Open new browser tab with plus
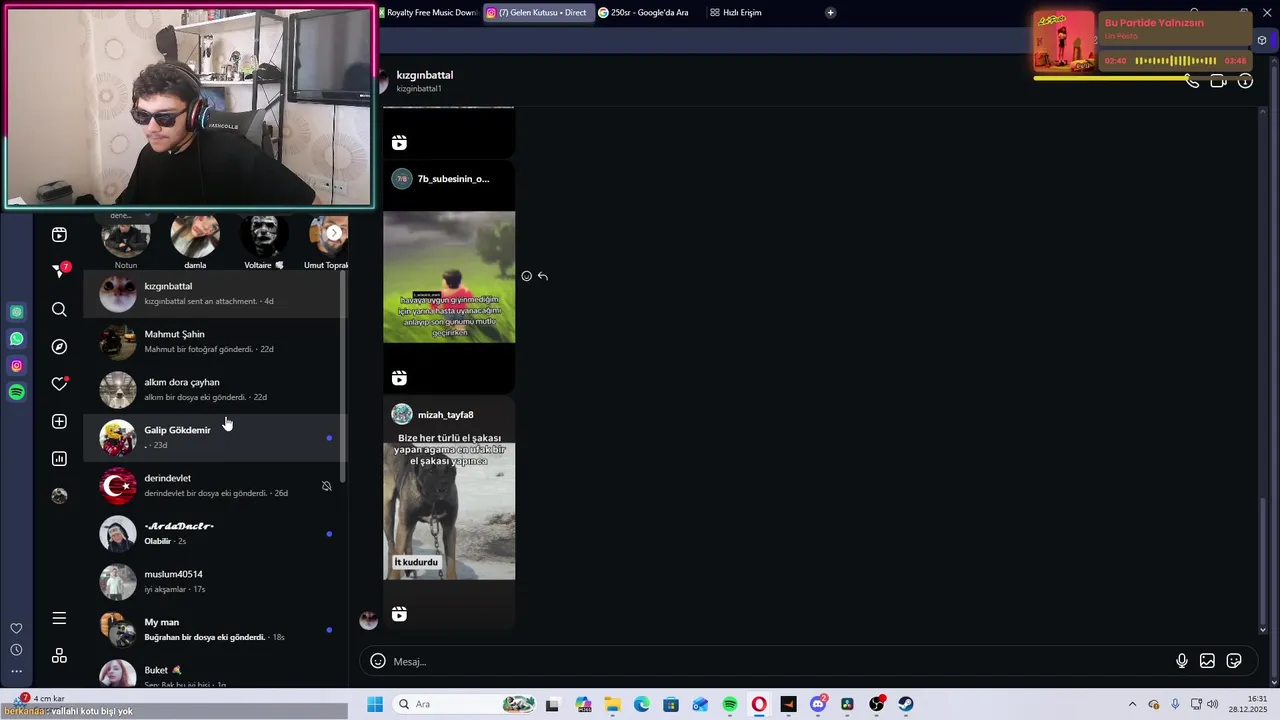Viewport: 1280px width, 720px height. click(830, 12)
